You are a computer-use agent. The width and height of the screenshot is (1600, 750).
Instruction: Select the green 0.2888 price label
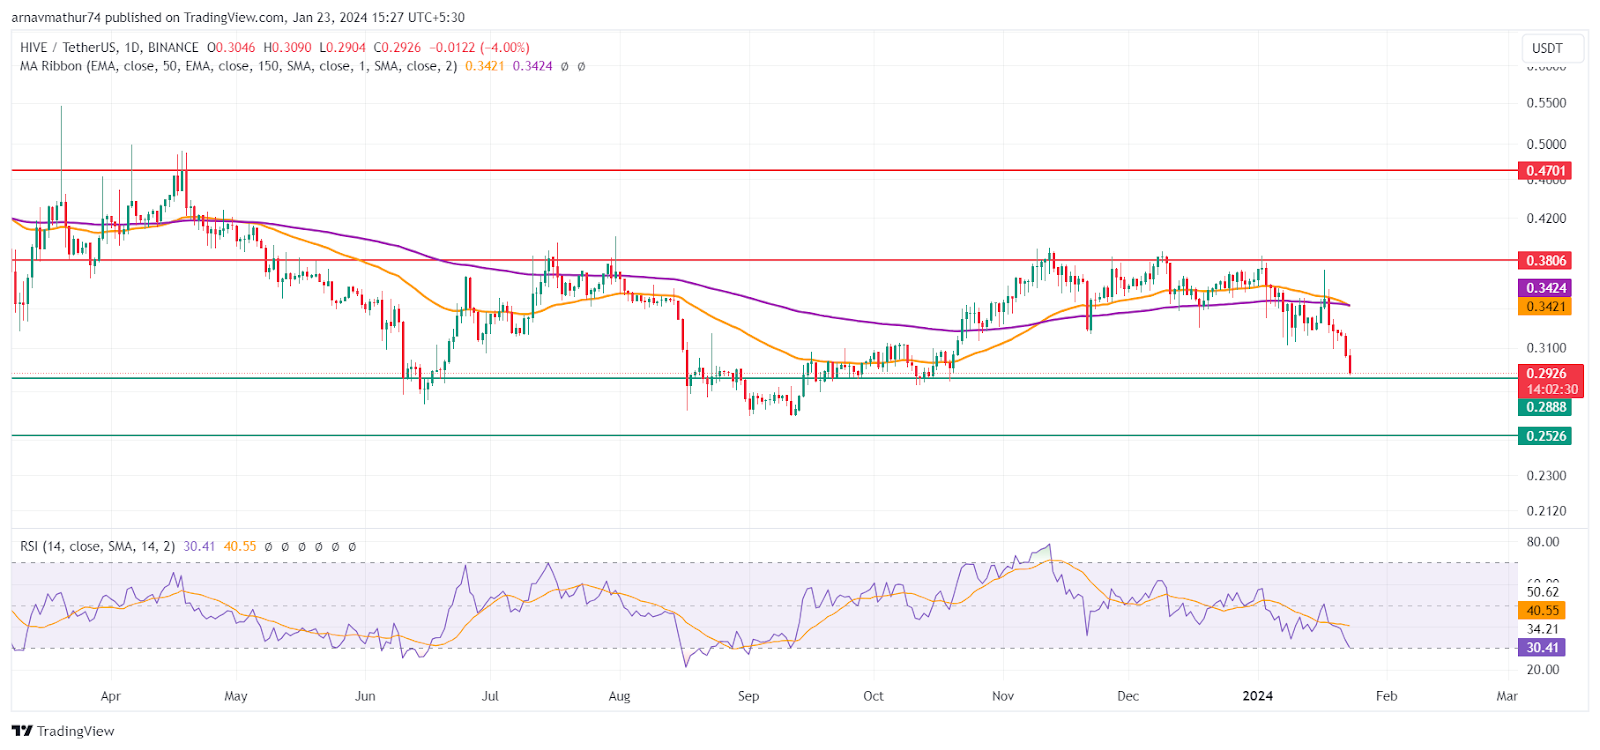pos(1545,407)
